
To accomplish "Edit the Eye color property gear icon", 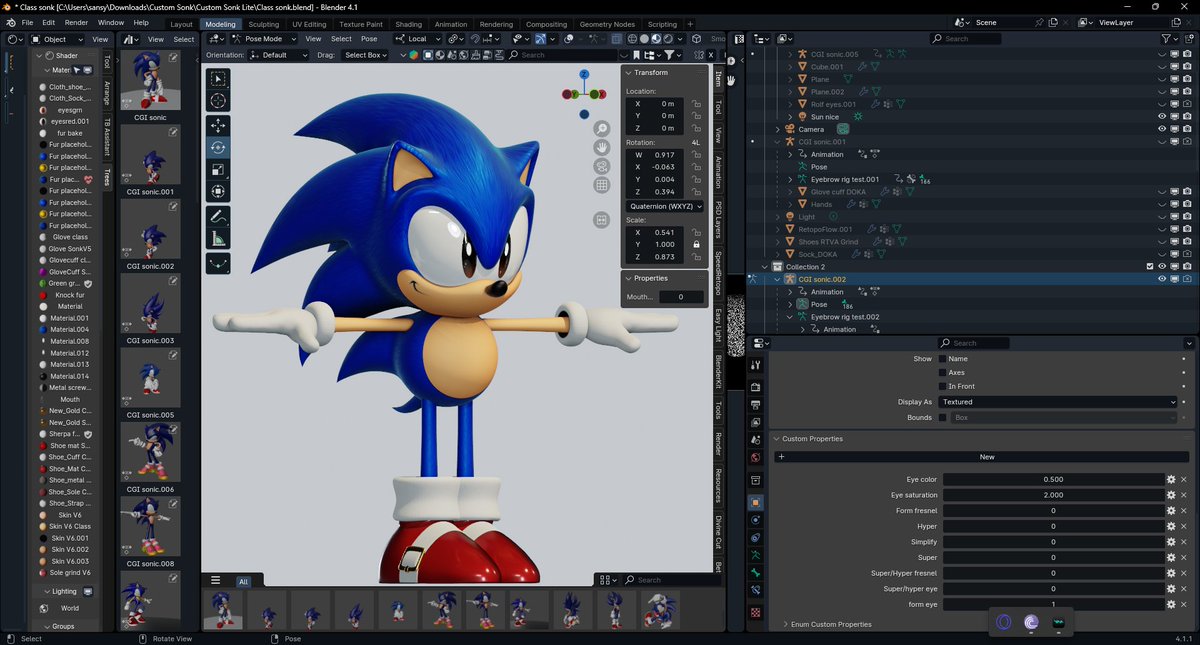I will click(x=1171, y=479).
